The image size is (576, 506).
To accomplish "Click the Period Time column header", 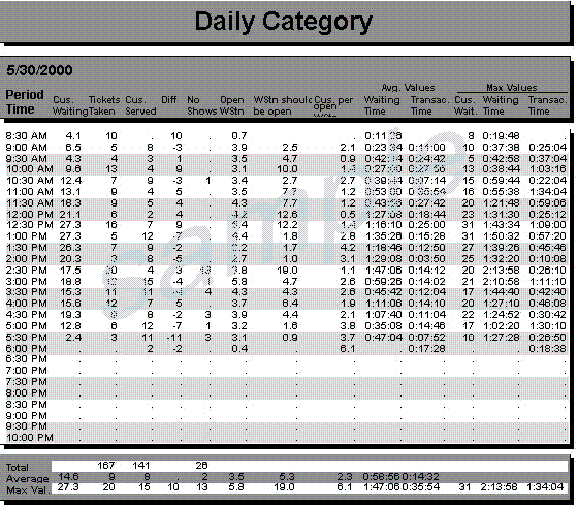I will 24,102.
